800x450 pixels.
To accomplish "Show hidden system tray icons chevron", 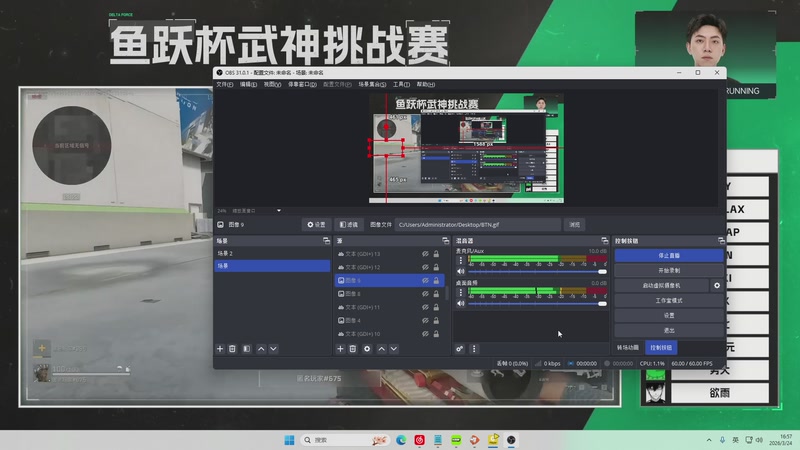I will 709,440.
